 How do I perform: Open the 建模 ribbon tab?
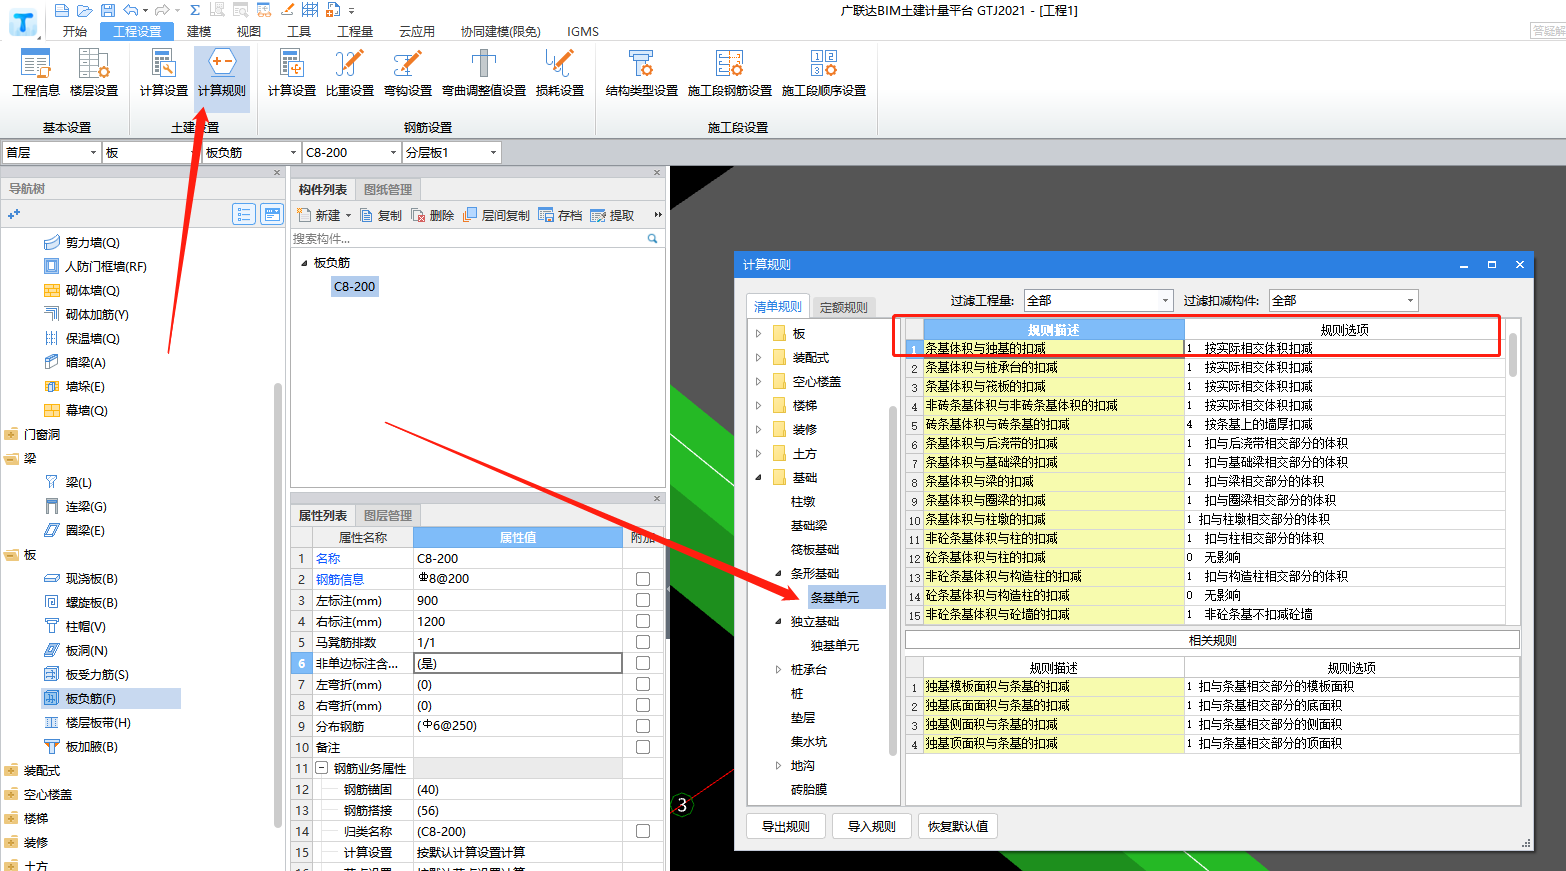(199, 31)
